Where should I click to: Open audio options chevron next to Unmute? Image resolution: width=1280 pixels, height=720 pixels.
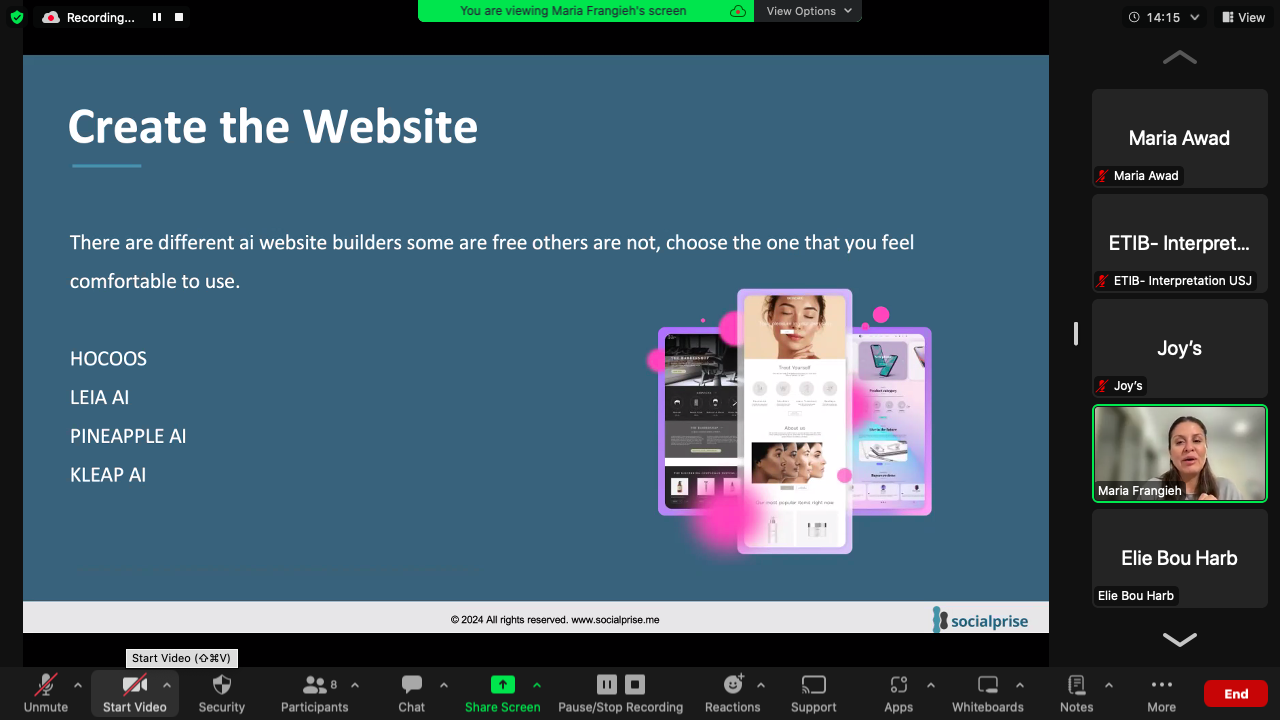(x=78, y=685)
